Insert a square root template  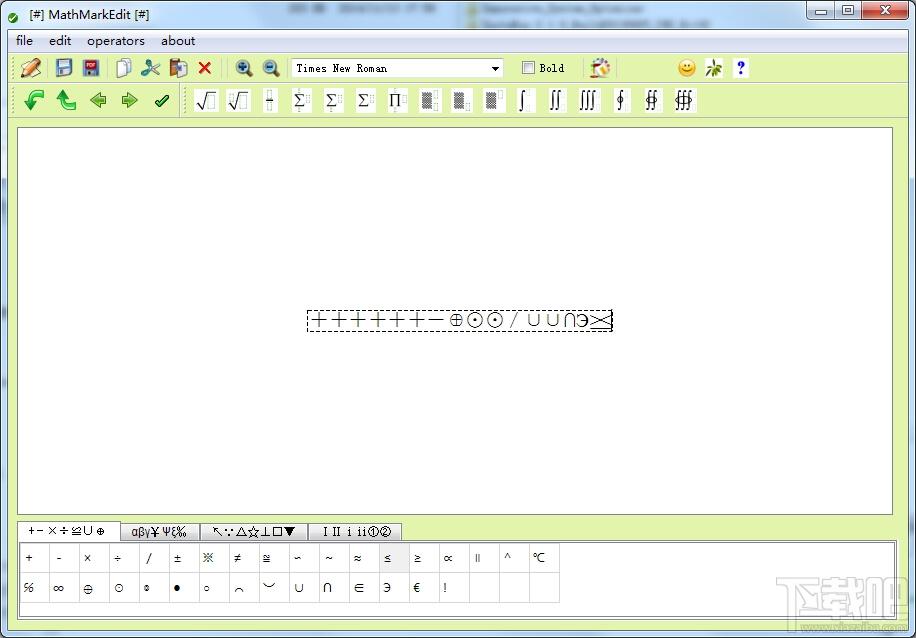click(206, 100)
